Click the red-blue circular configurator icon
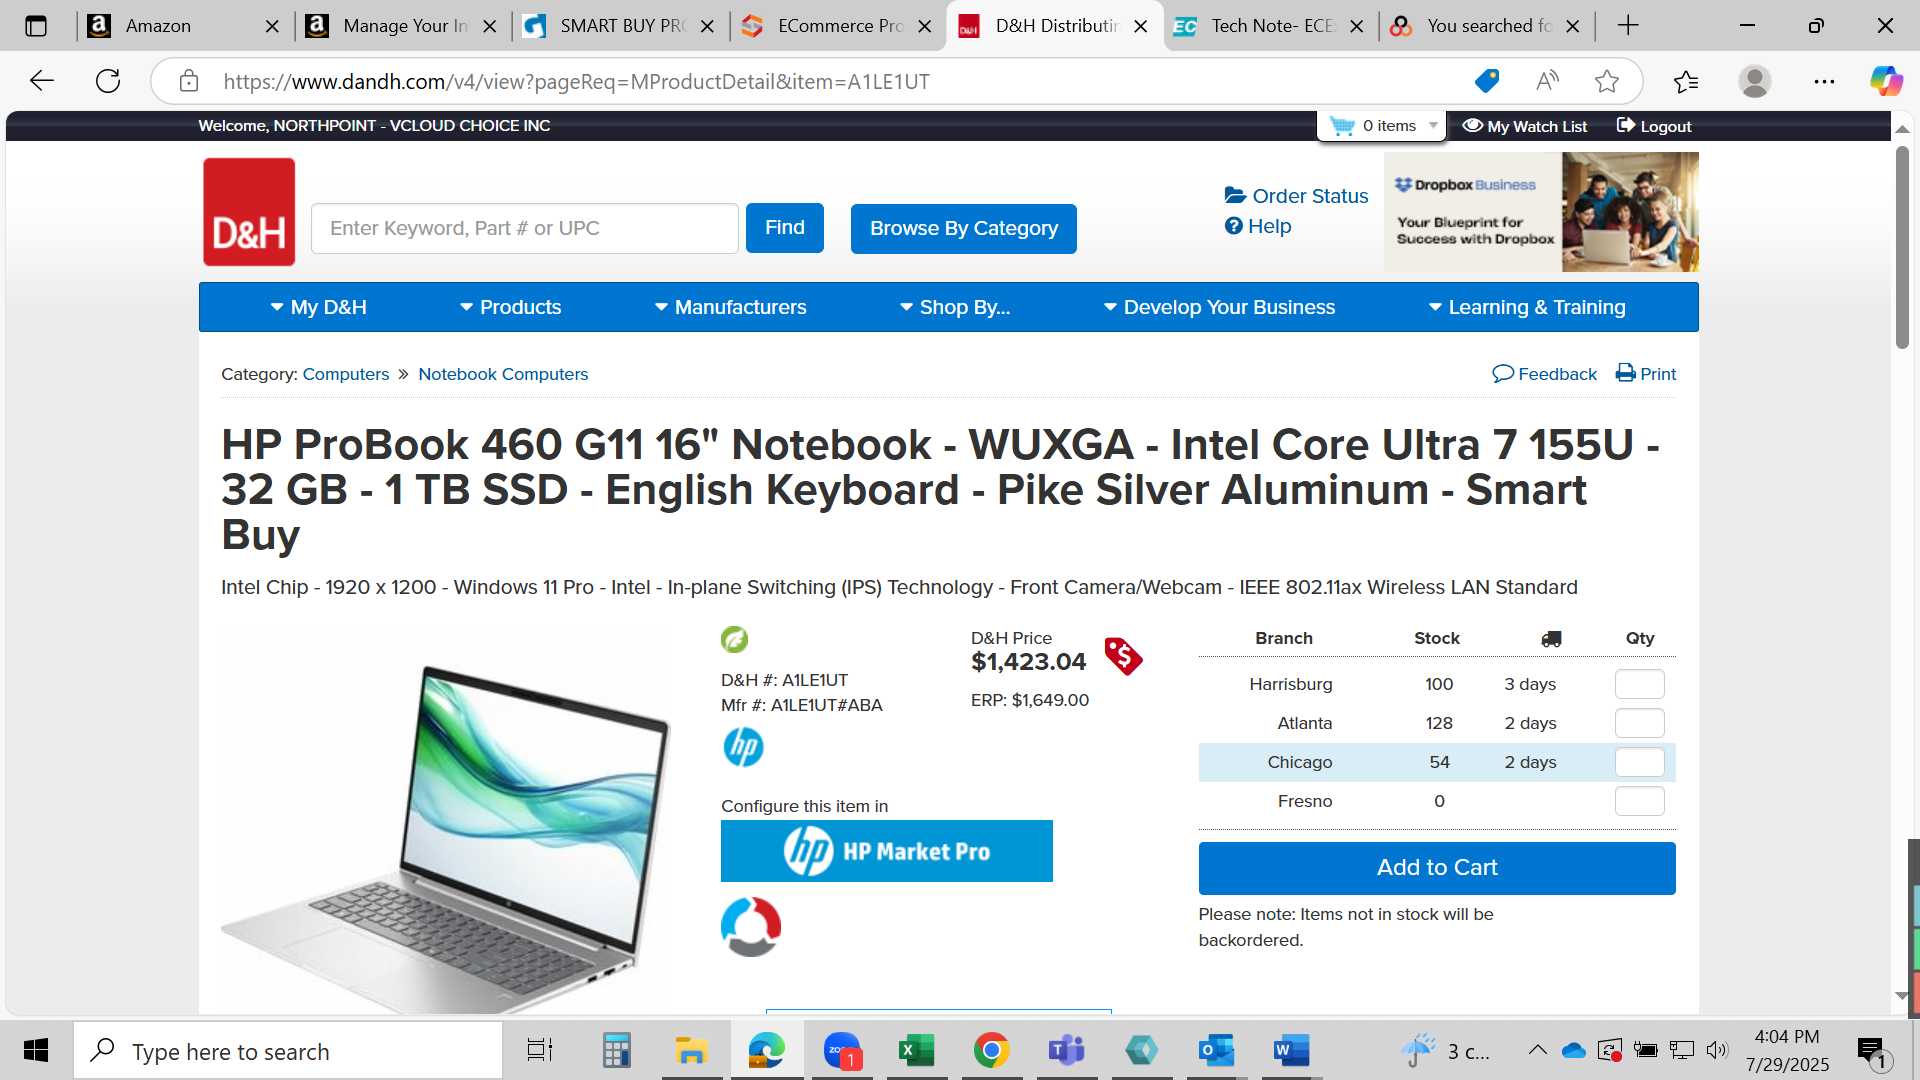The width and height of the screenshot is (1920, 1080). (751, 927)
